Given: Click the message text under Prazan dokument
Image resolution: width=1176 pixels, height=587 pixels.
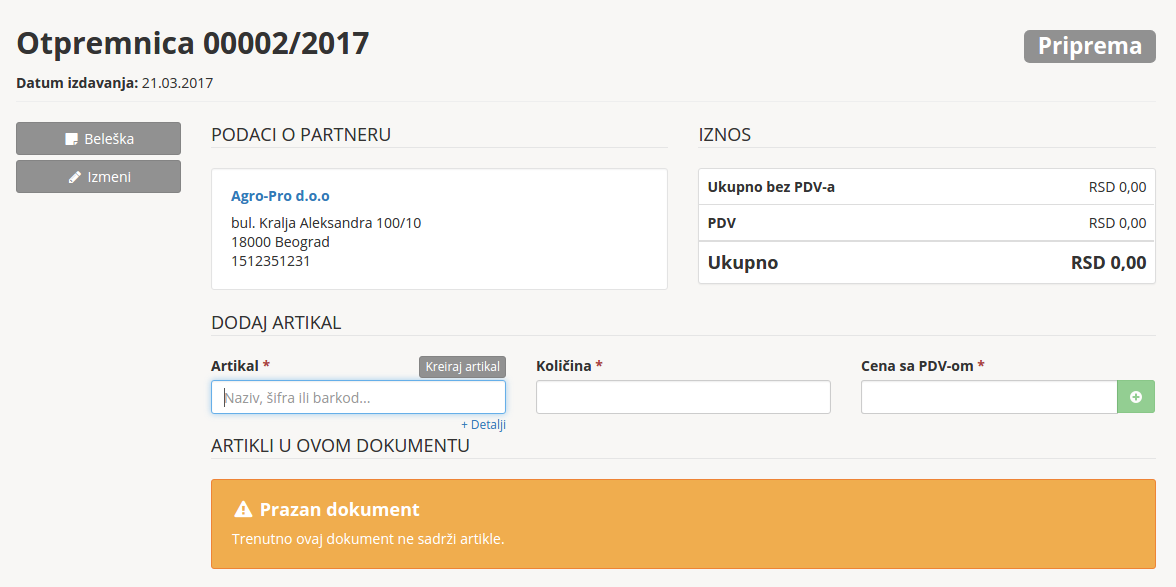Looking at the screenshot, I should tap(368, 539).
